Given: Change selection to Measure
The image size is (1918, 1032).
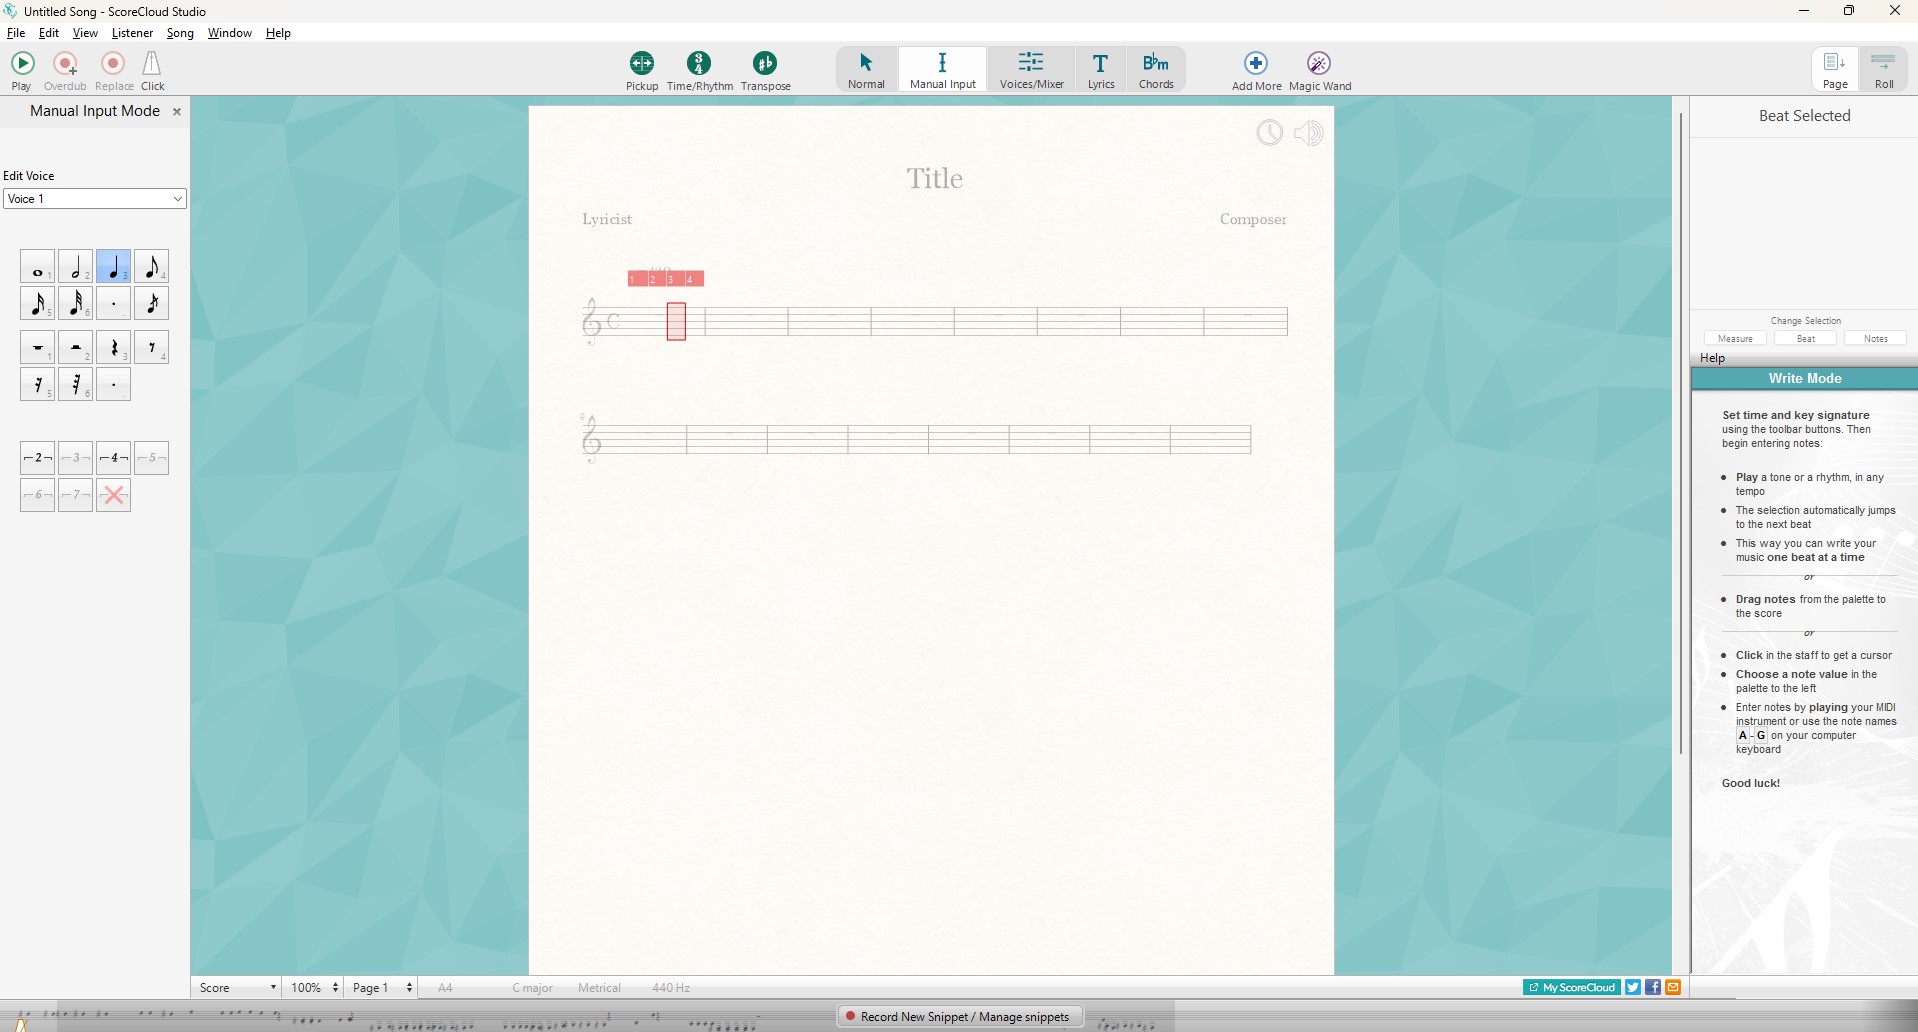Looking at the screenshot, I should [1735, 338].
